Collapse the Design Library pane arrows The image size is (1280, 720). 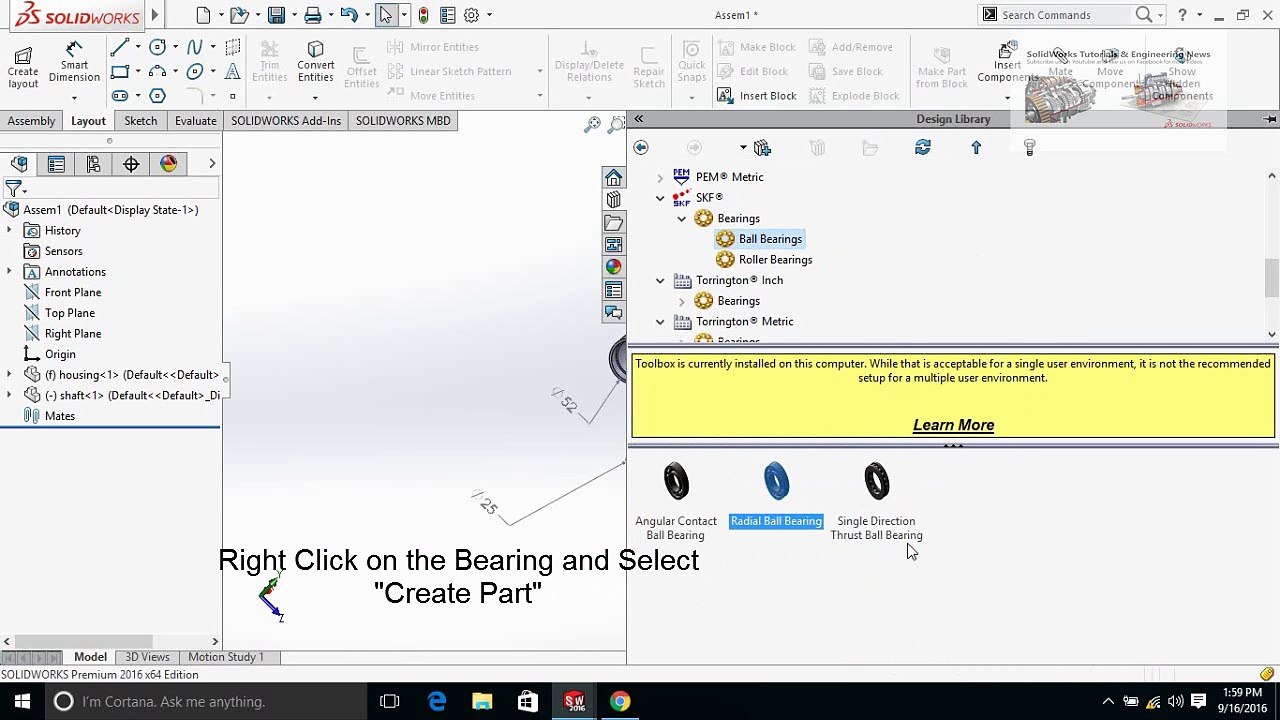point(638,119)
